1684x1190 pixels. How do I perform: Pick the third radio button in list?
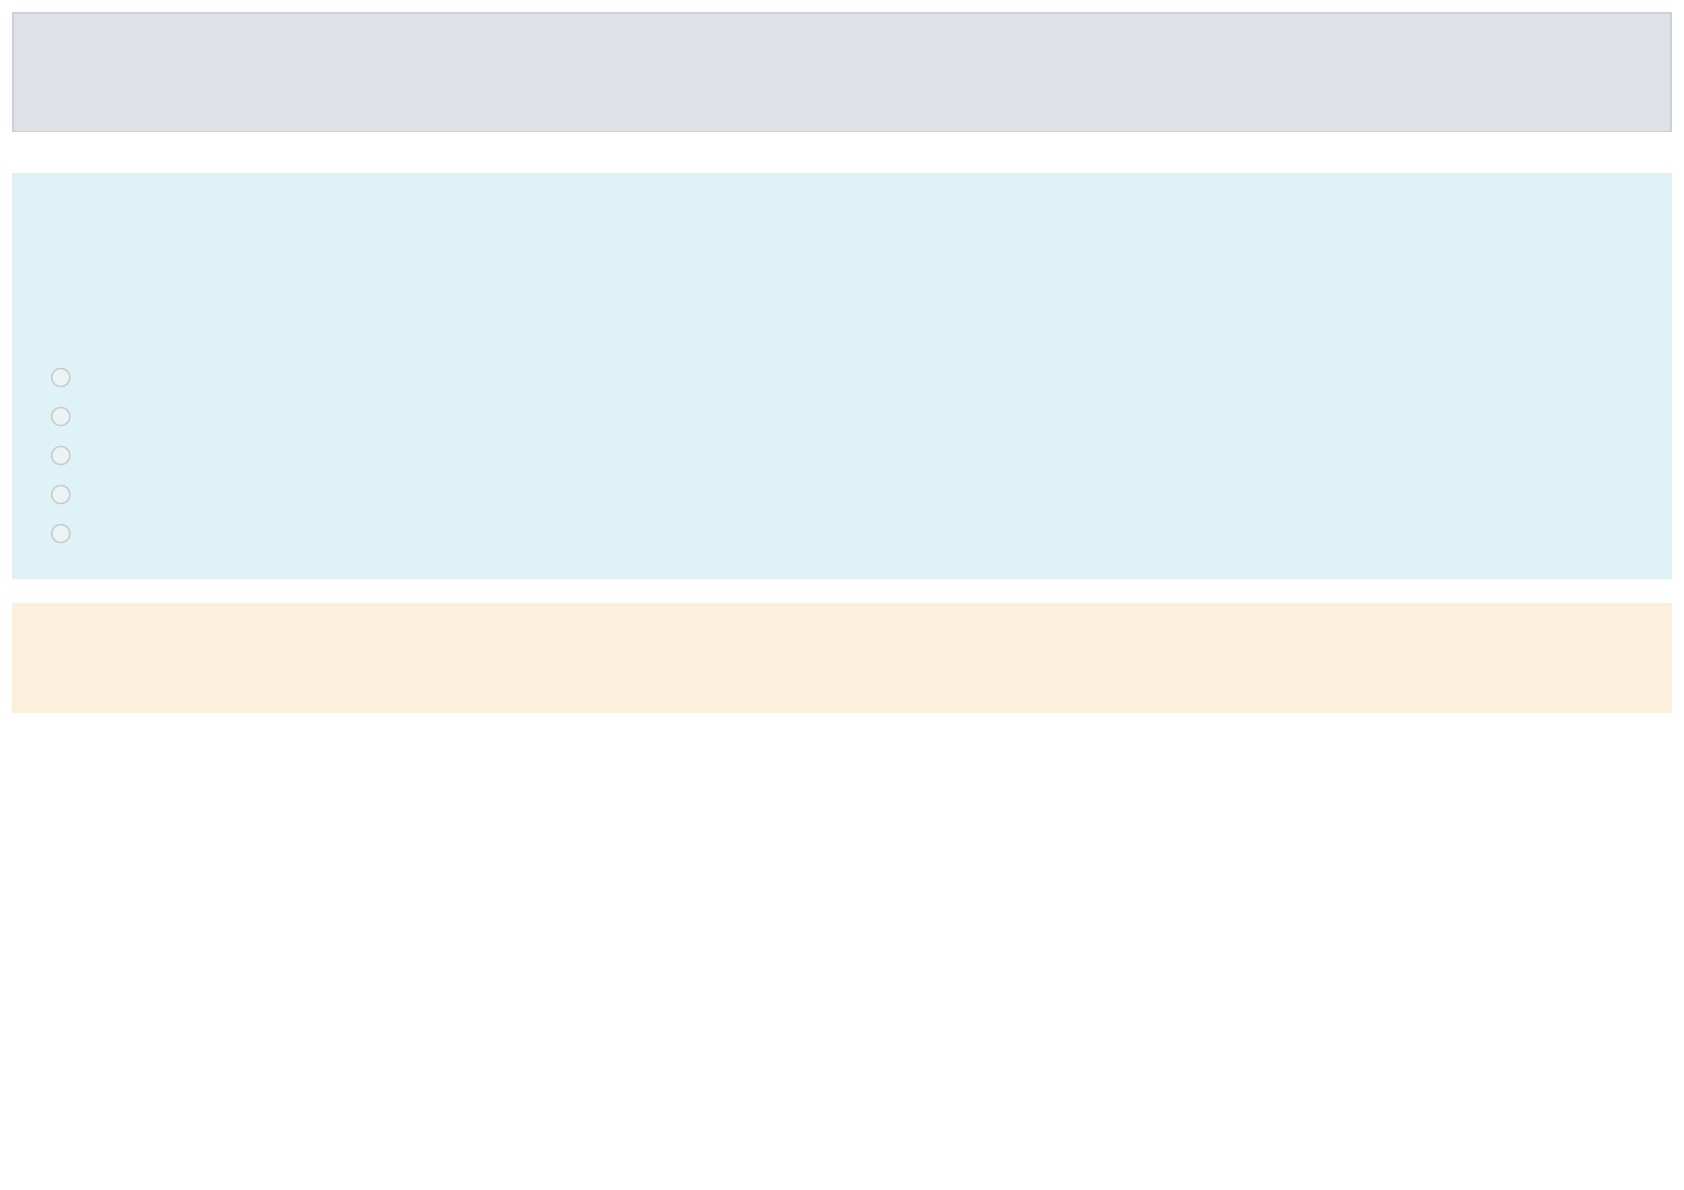coord(61,455)
